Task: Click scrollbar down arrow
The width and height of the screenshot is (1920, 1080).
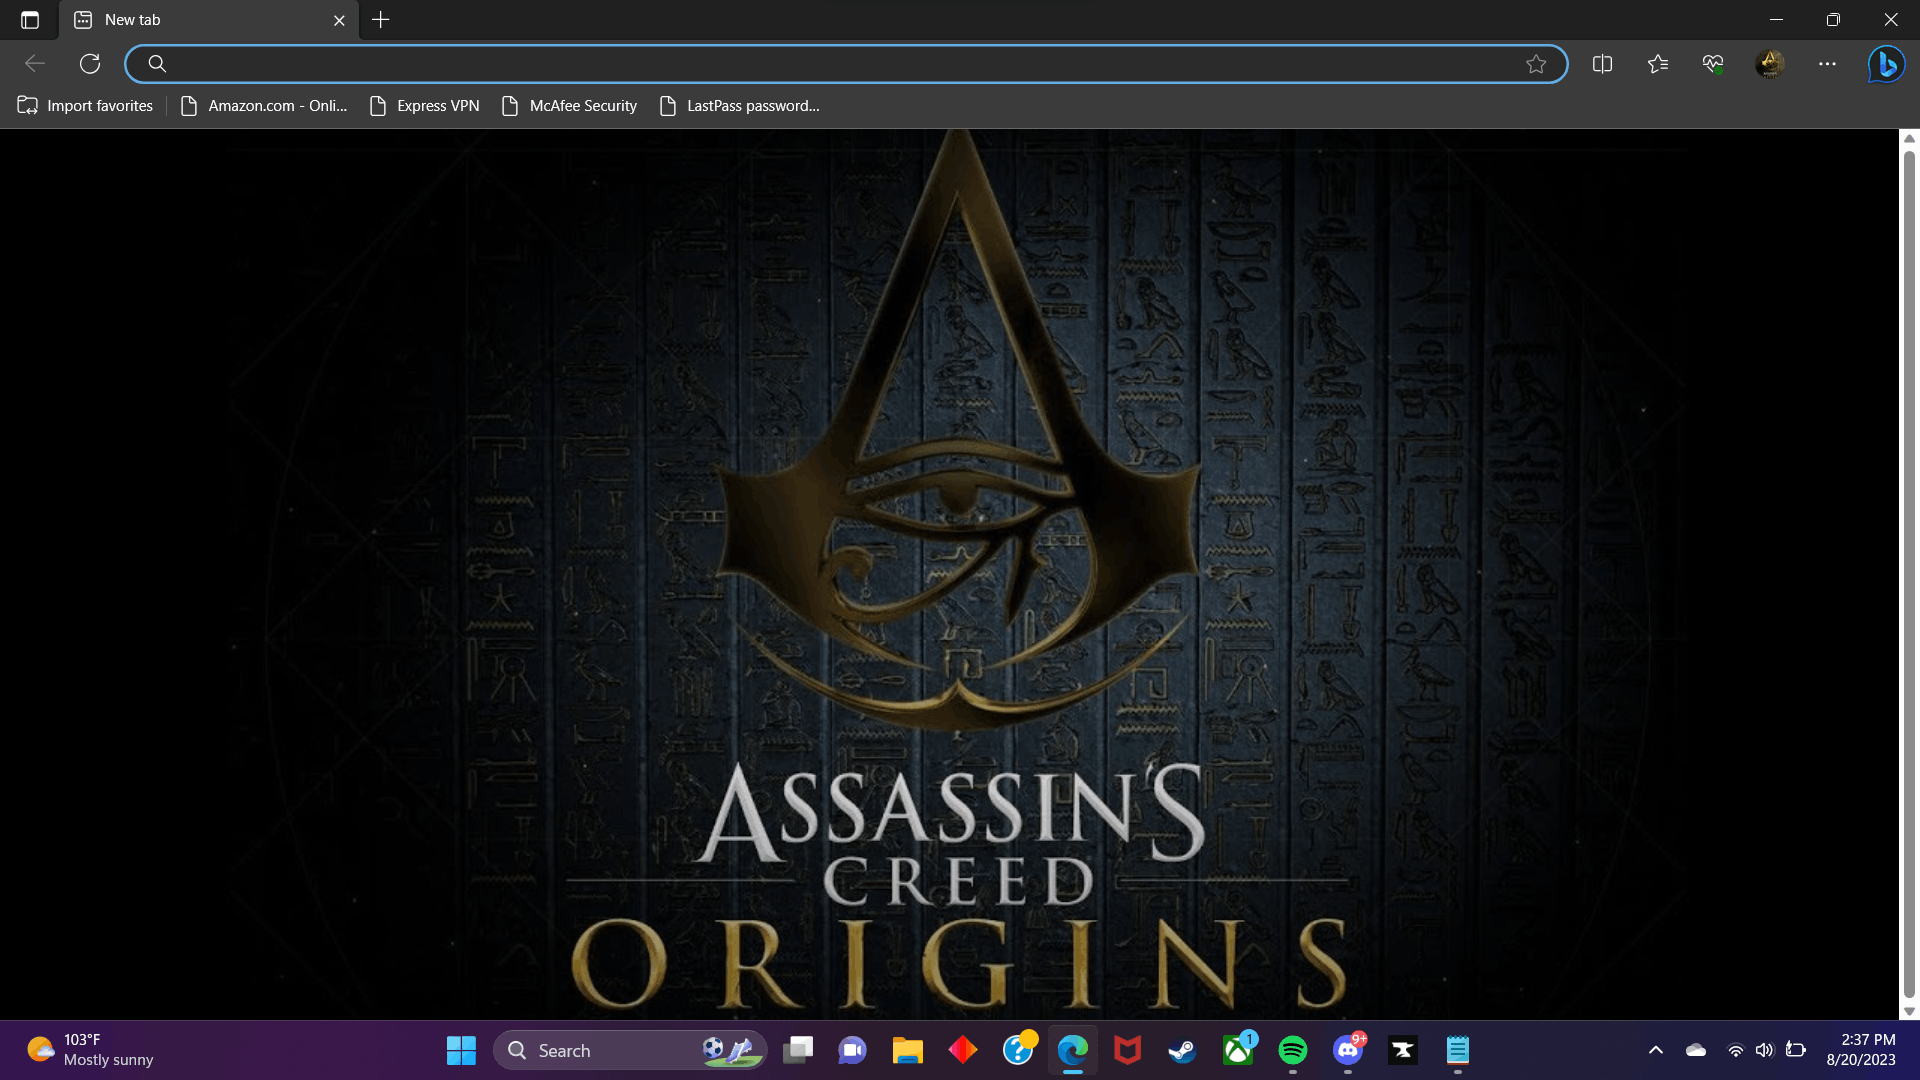Action: (1909, 1011)
